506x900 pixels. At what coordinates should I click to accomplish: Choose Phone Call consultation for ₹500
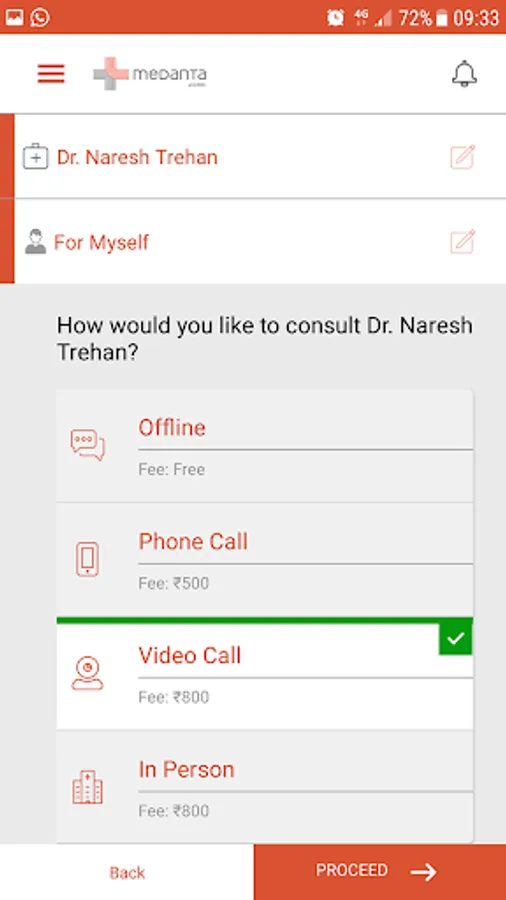tap(264, 560)
